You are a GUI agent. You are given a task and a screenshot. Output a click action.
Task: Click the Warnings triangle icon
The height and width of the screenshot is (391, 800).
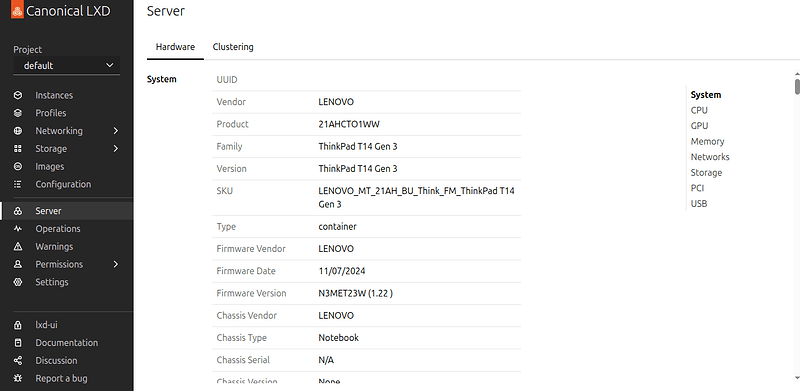[18, 247]
